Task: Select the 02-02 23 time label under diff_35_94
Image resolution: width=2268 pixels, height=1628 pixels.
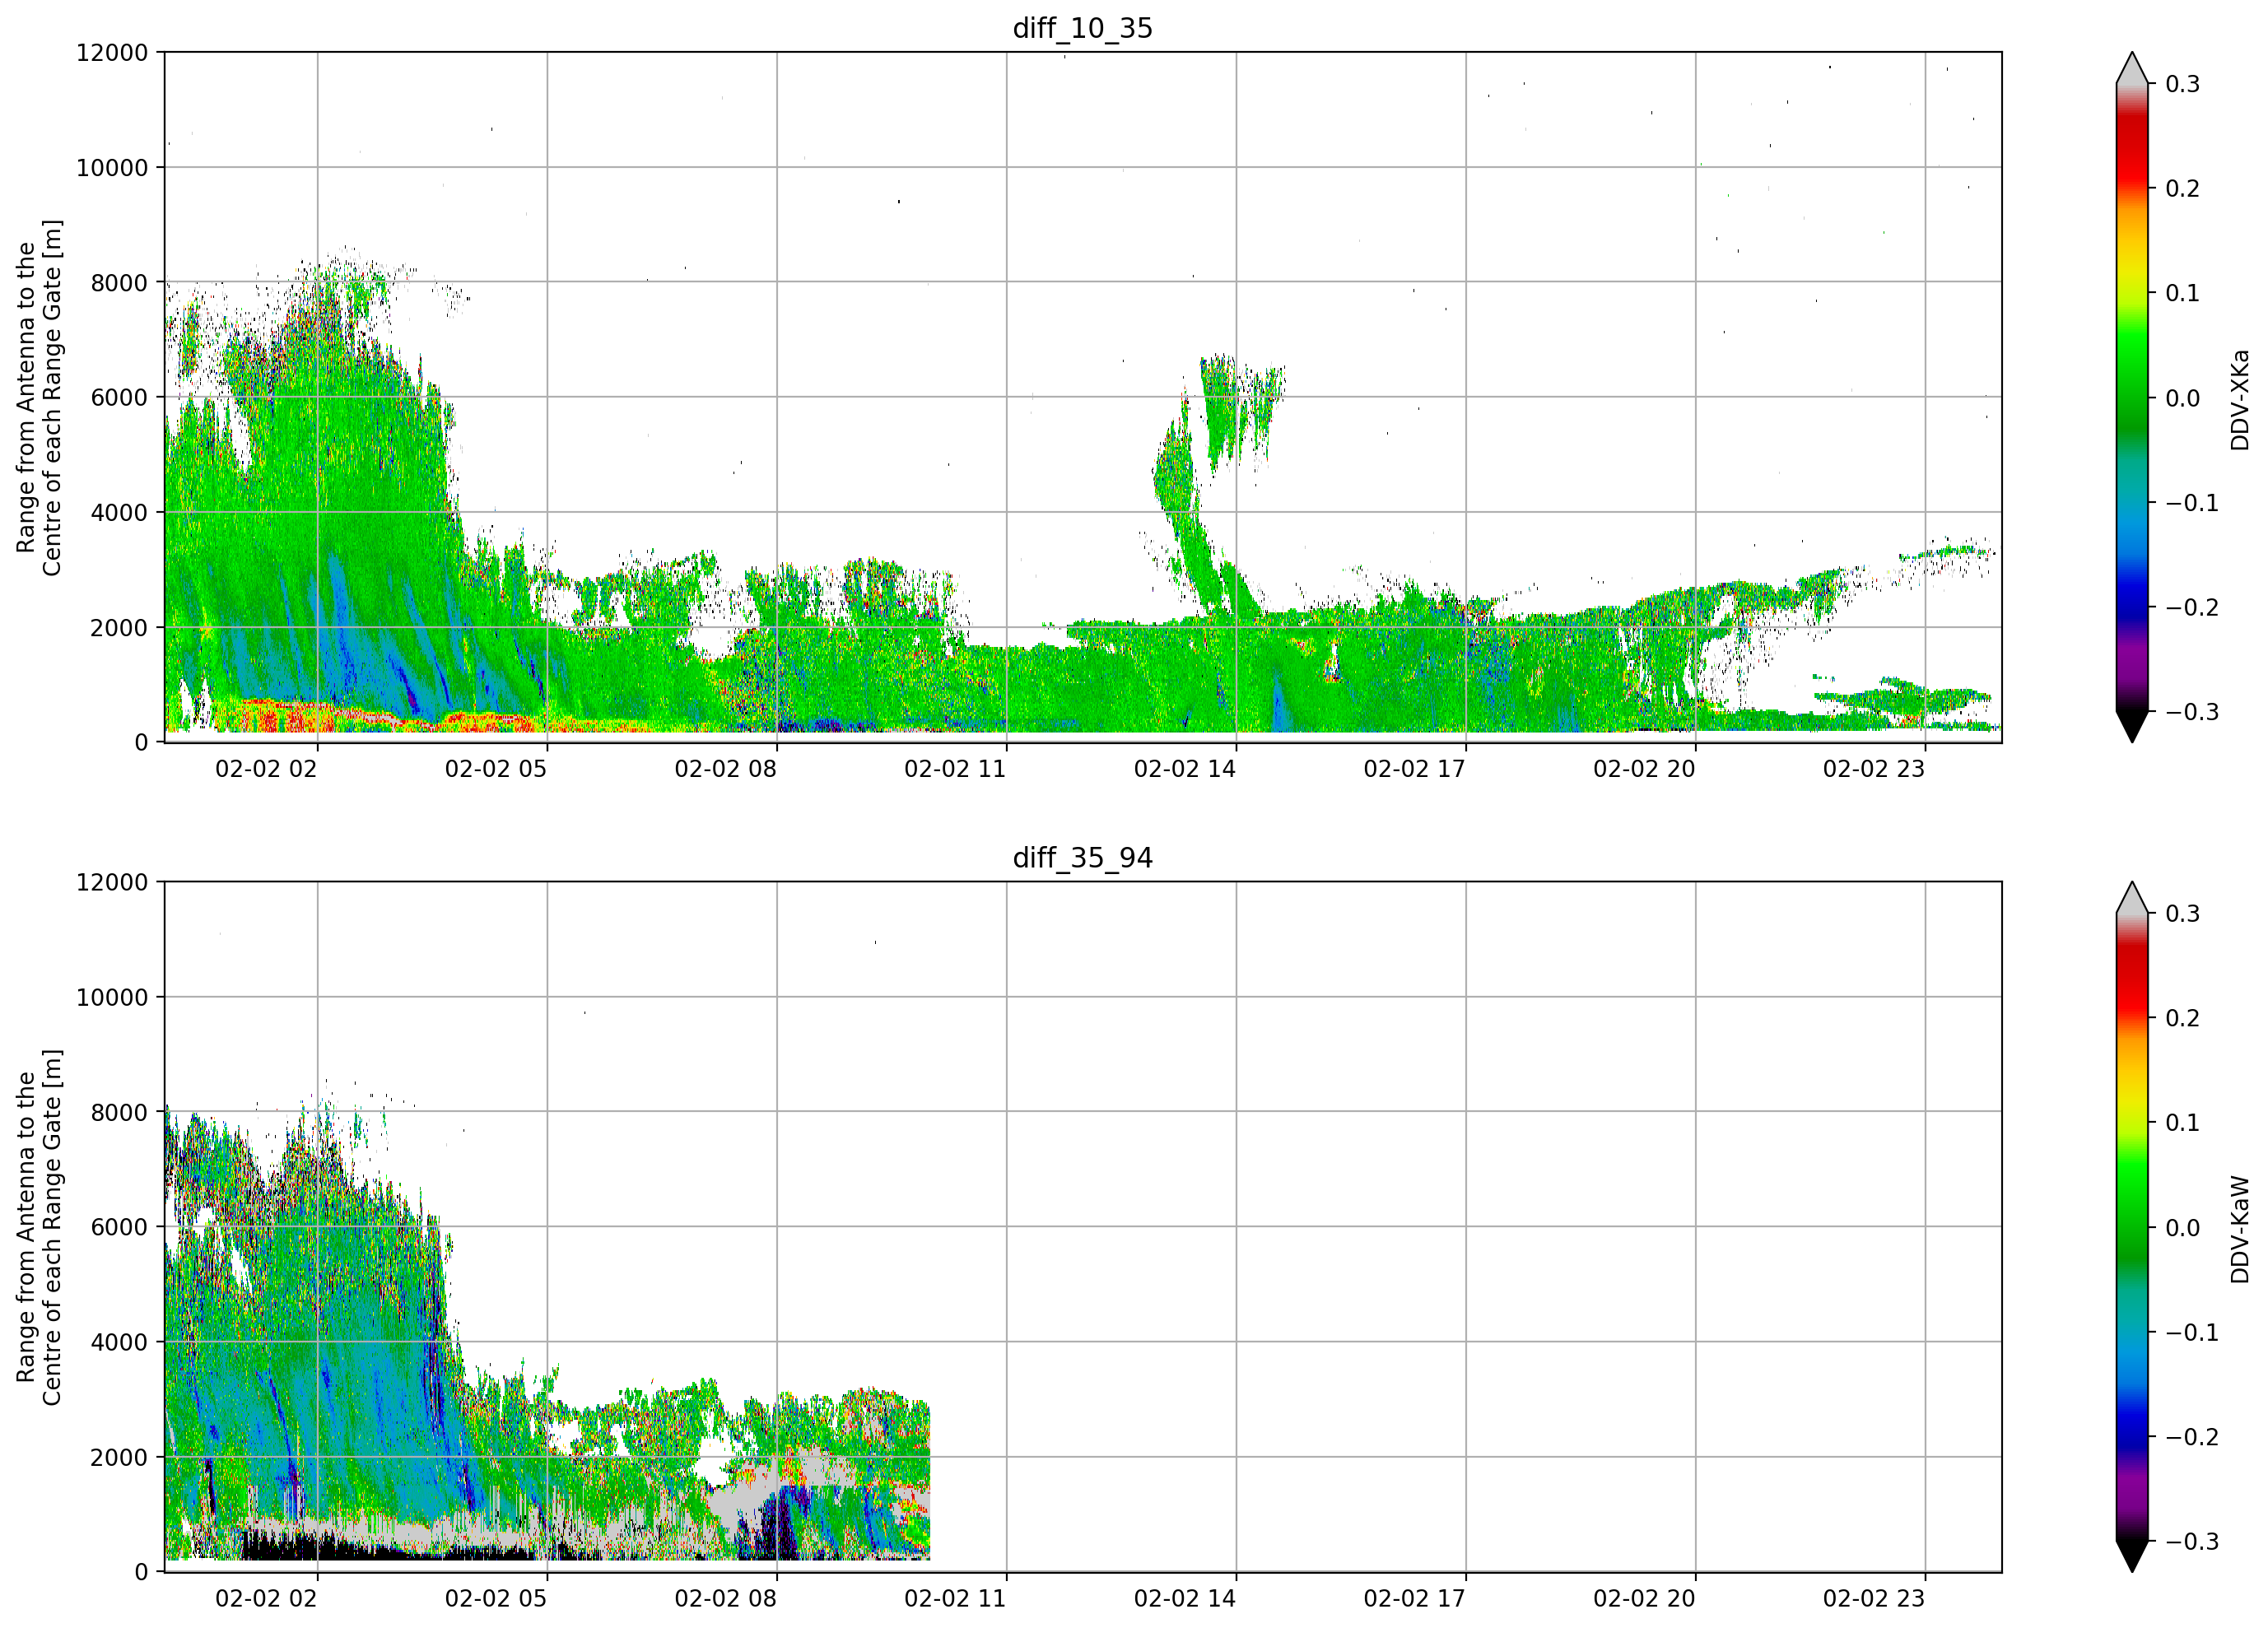Action: pos(1874,1598)
